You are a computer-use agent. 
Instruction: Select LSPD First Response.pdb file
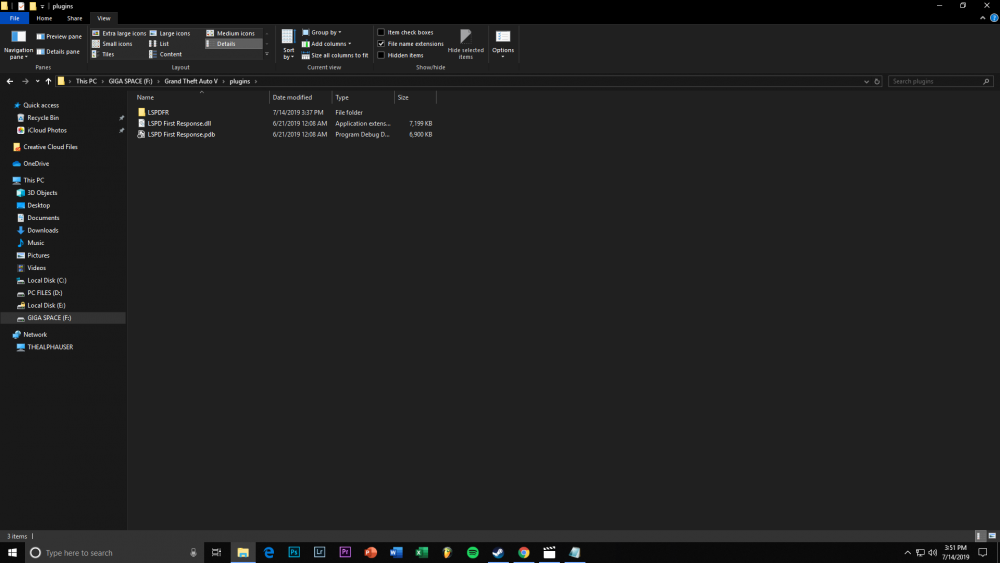tap(181, 135)
